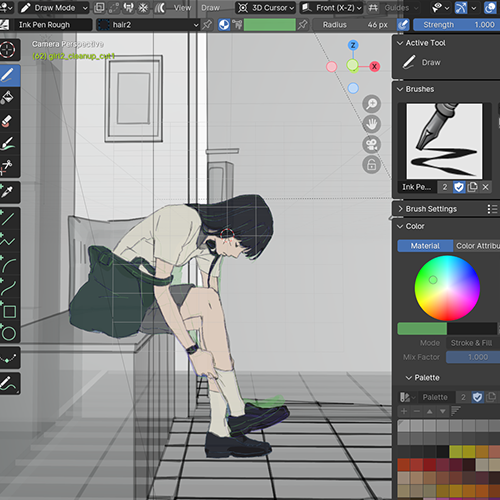Open the Draw Mode dropdown
500x500 pixels.
click(53, 8)
